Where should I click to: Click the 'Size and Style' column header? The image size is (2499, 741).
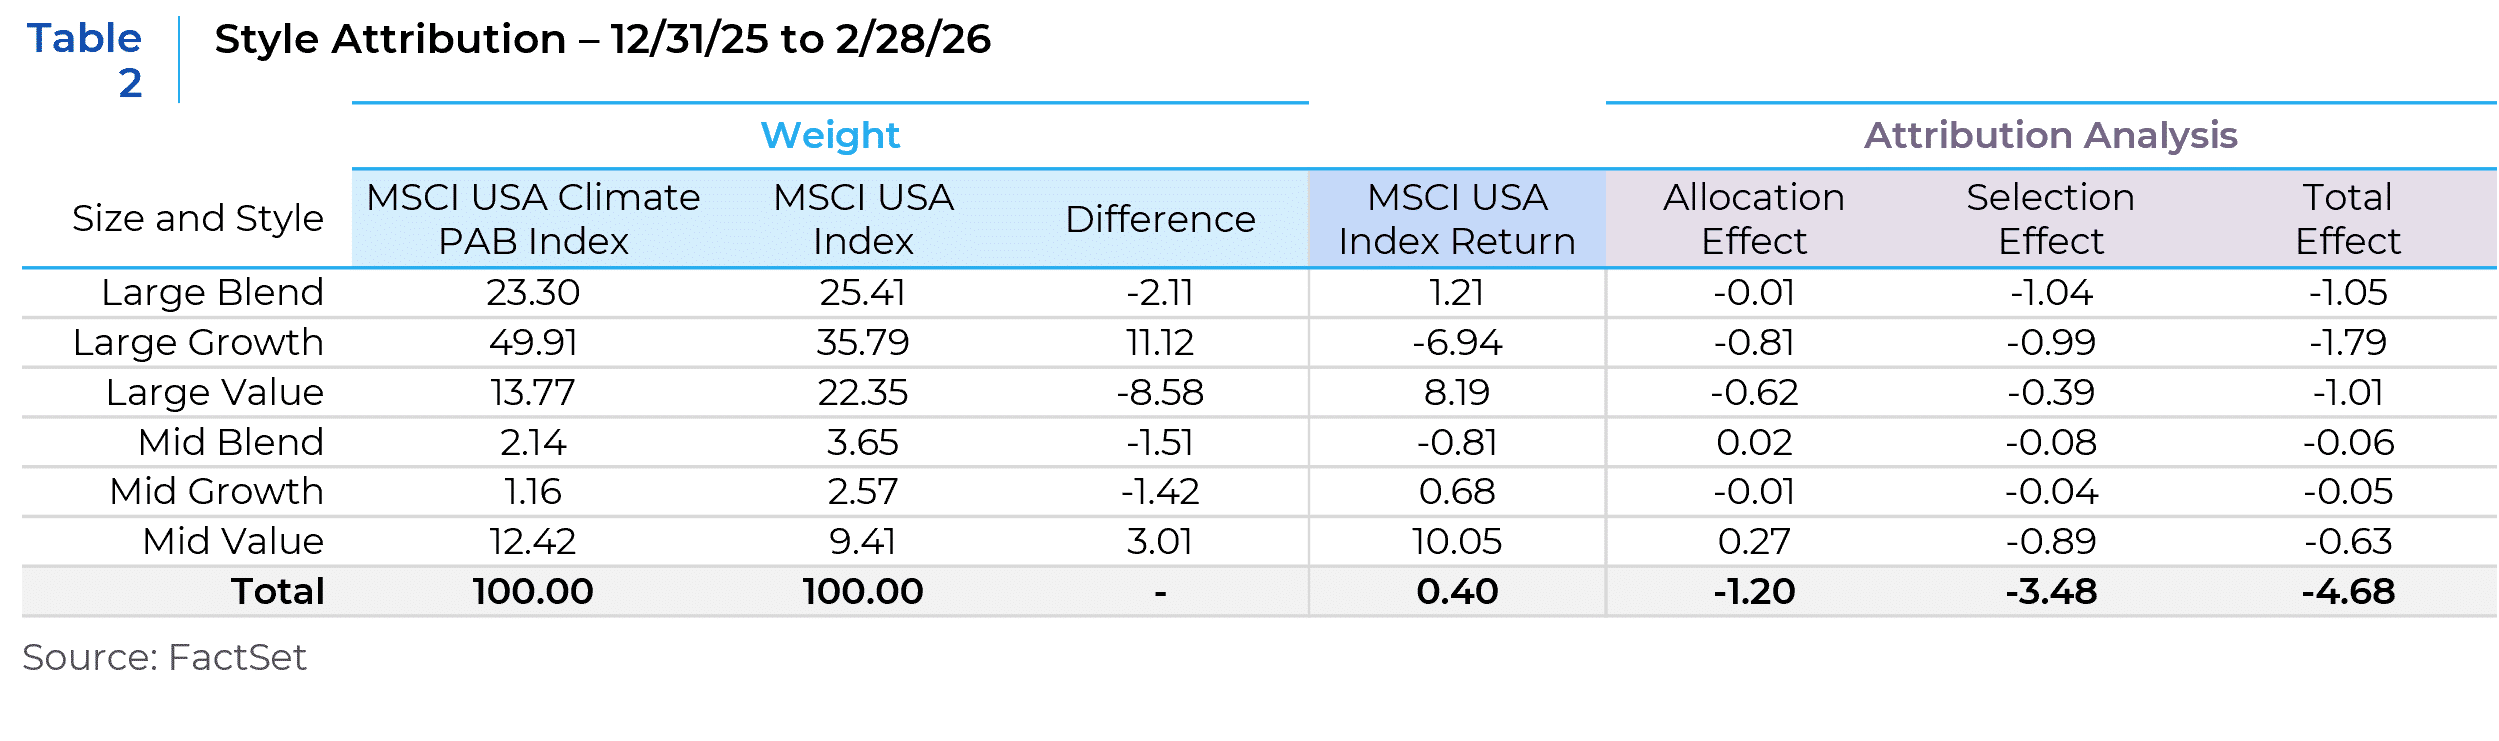coord(198,218)
